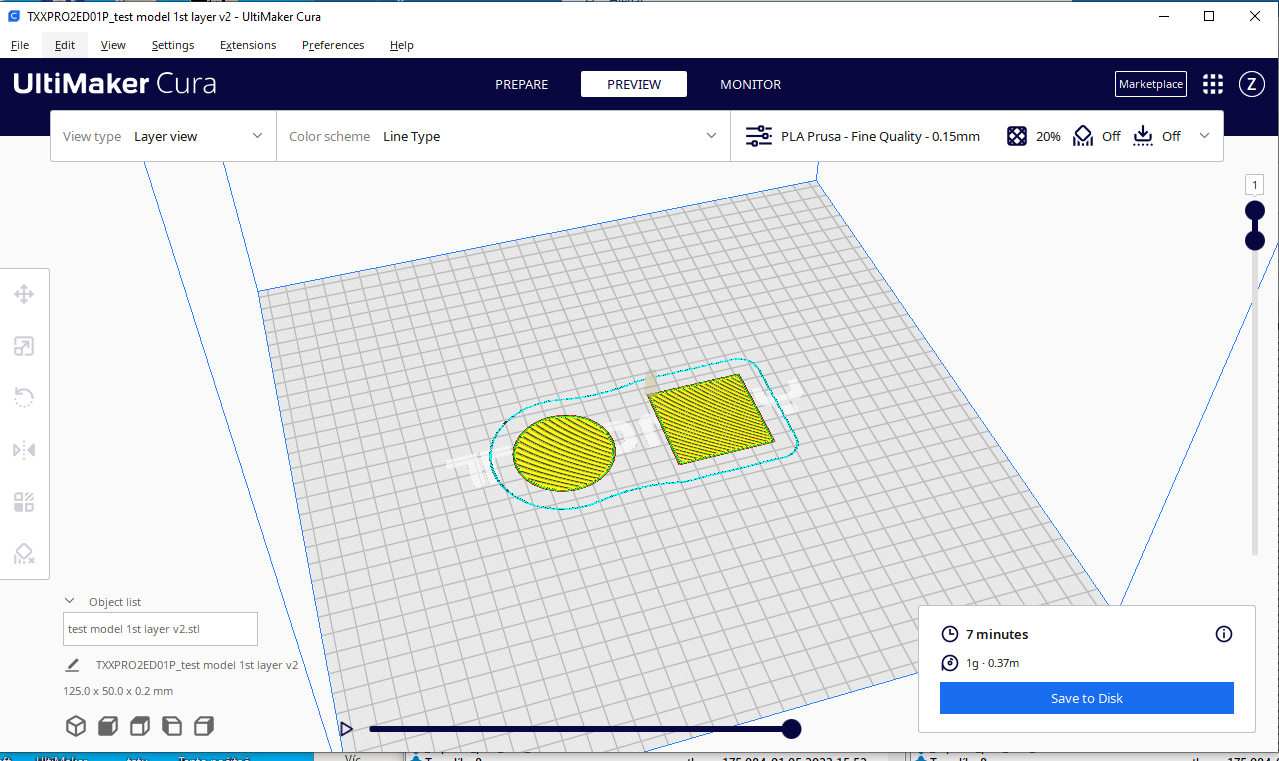Viewport: 1279px width, 761px height.
Task: Open the account avatar Z icon
Action: coord(1251,84)
